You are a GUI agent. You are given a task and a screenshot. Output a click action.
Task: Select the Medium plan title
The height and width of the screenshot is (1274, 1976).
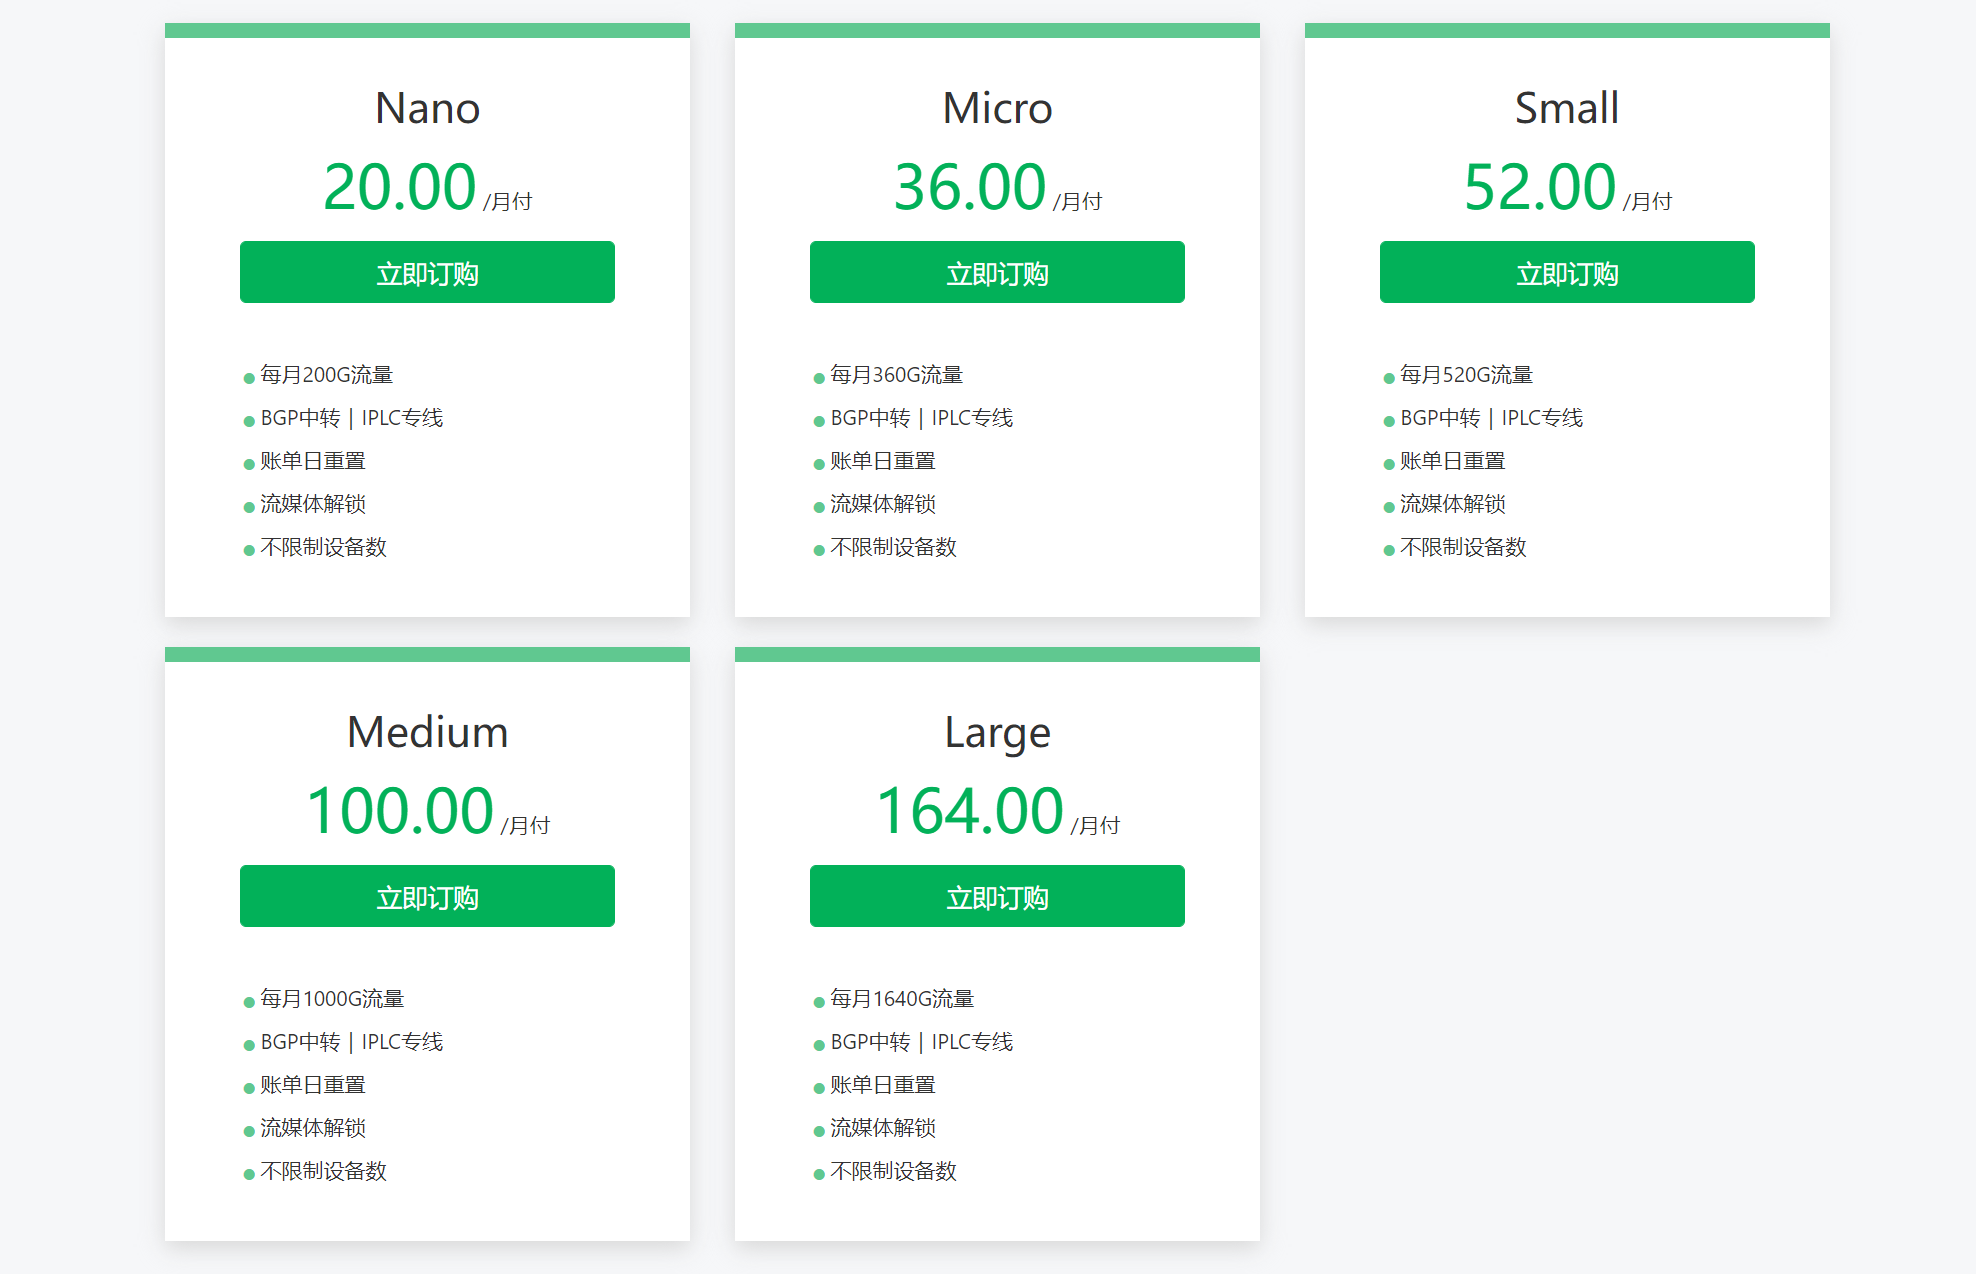coord(427,732)
